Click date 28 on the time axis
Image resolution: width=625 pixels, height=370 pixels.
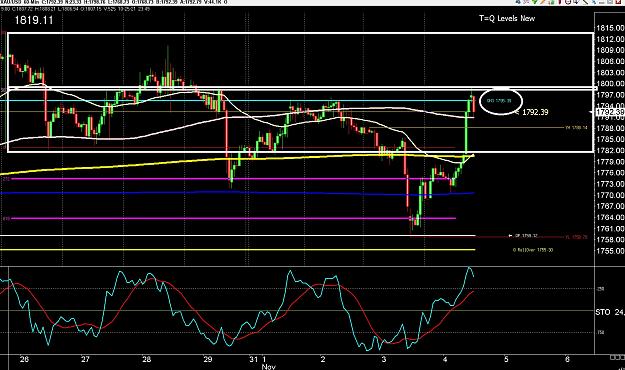(x=147, y=359)
